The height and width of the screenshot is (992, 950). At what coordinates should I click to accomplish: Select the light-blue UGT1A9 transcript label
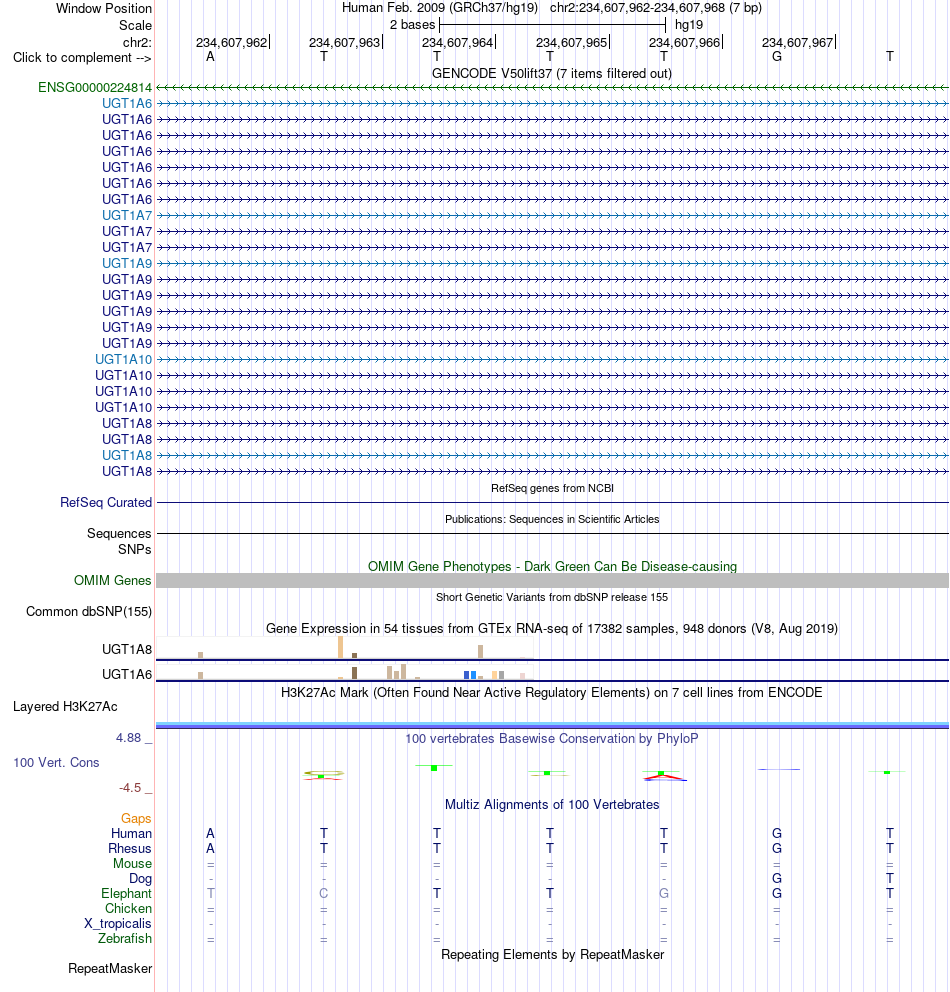click(127, 263)
